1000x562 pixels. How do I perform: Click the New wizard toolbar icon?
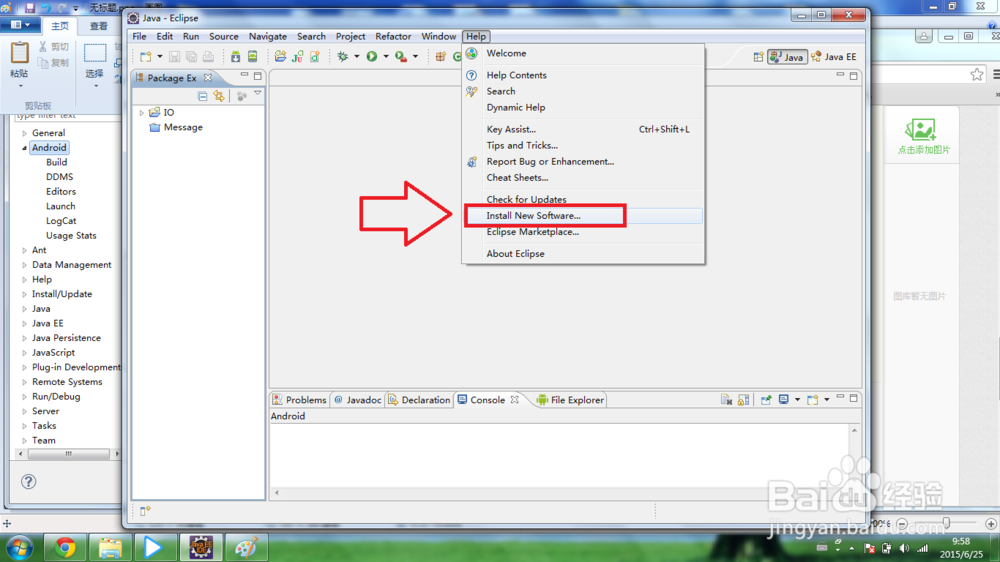pyautogui.click(x=146, y=57)
